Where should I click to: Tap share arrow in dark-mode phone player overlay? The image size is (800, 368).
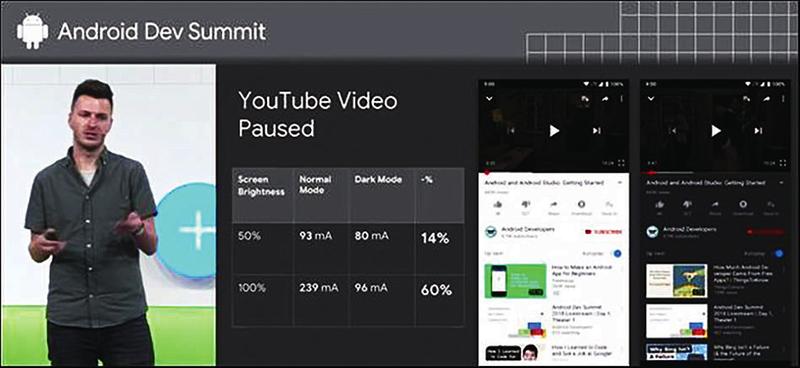click(x=767, y=99)
